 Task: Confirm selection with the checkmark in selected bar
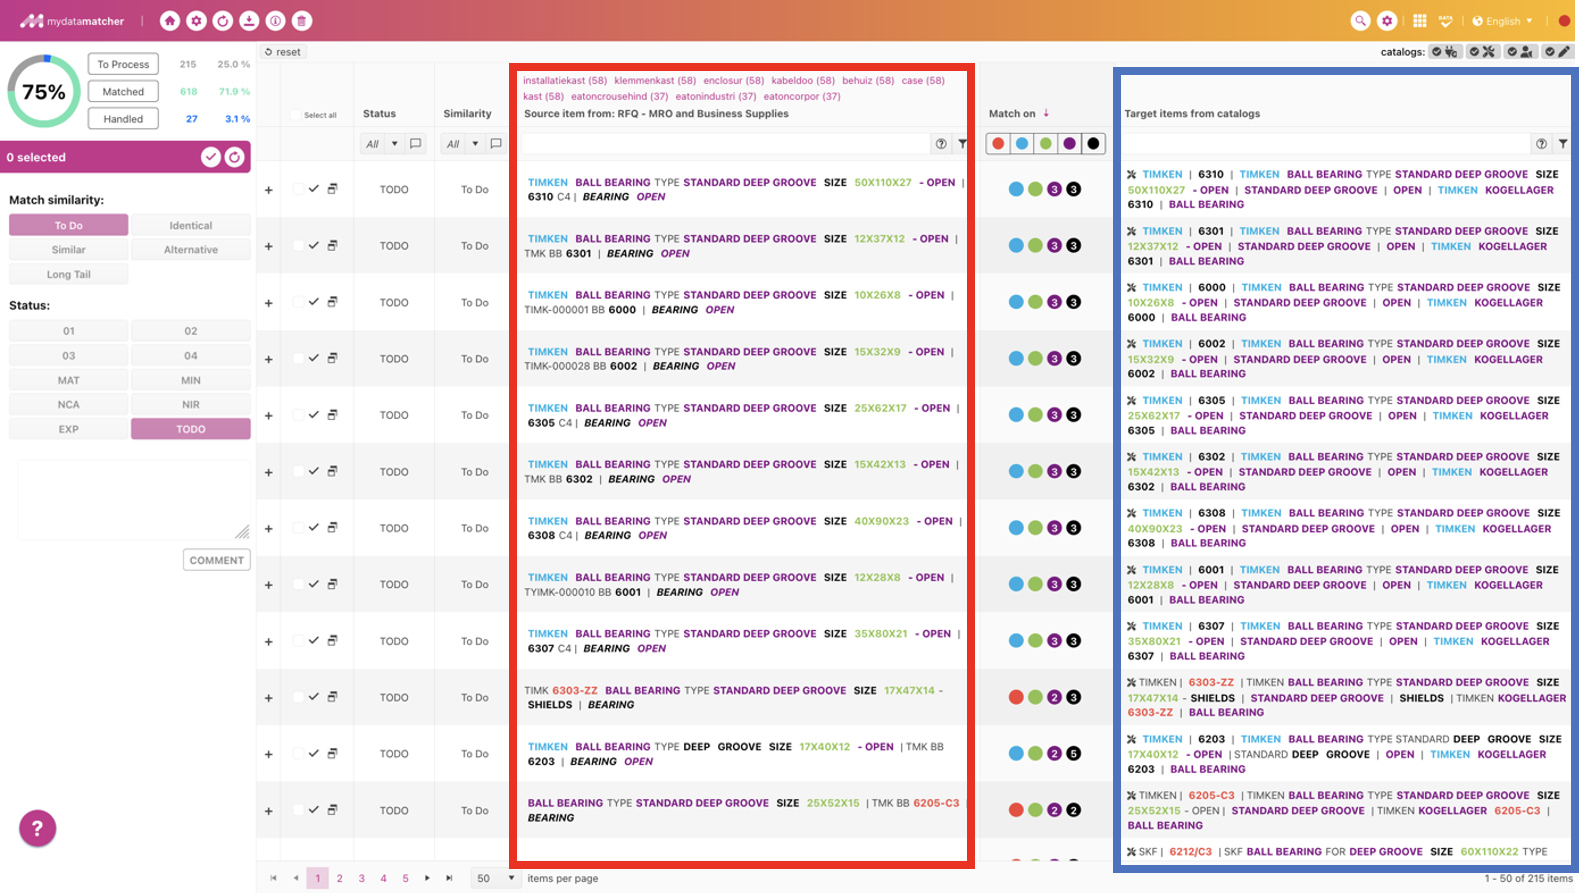[210, 157]
